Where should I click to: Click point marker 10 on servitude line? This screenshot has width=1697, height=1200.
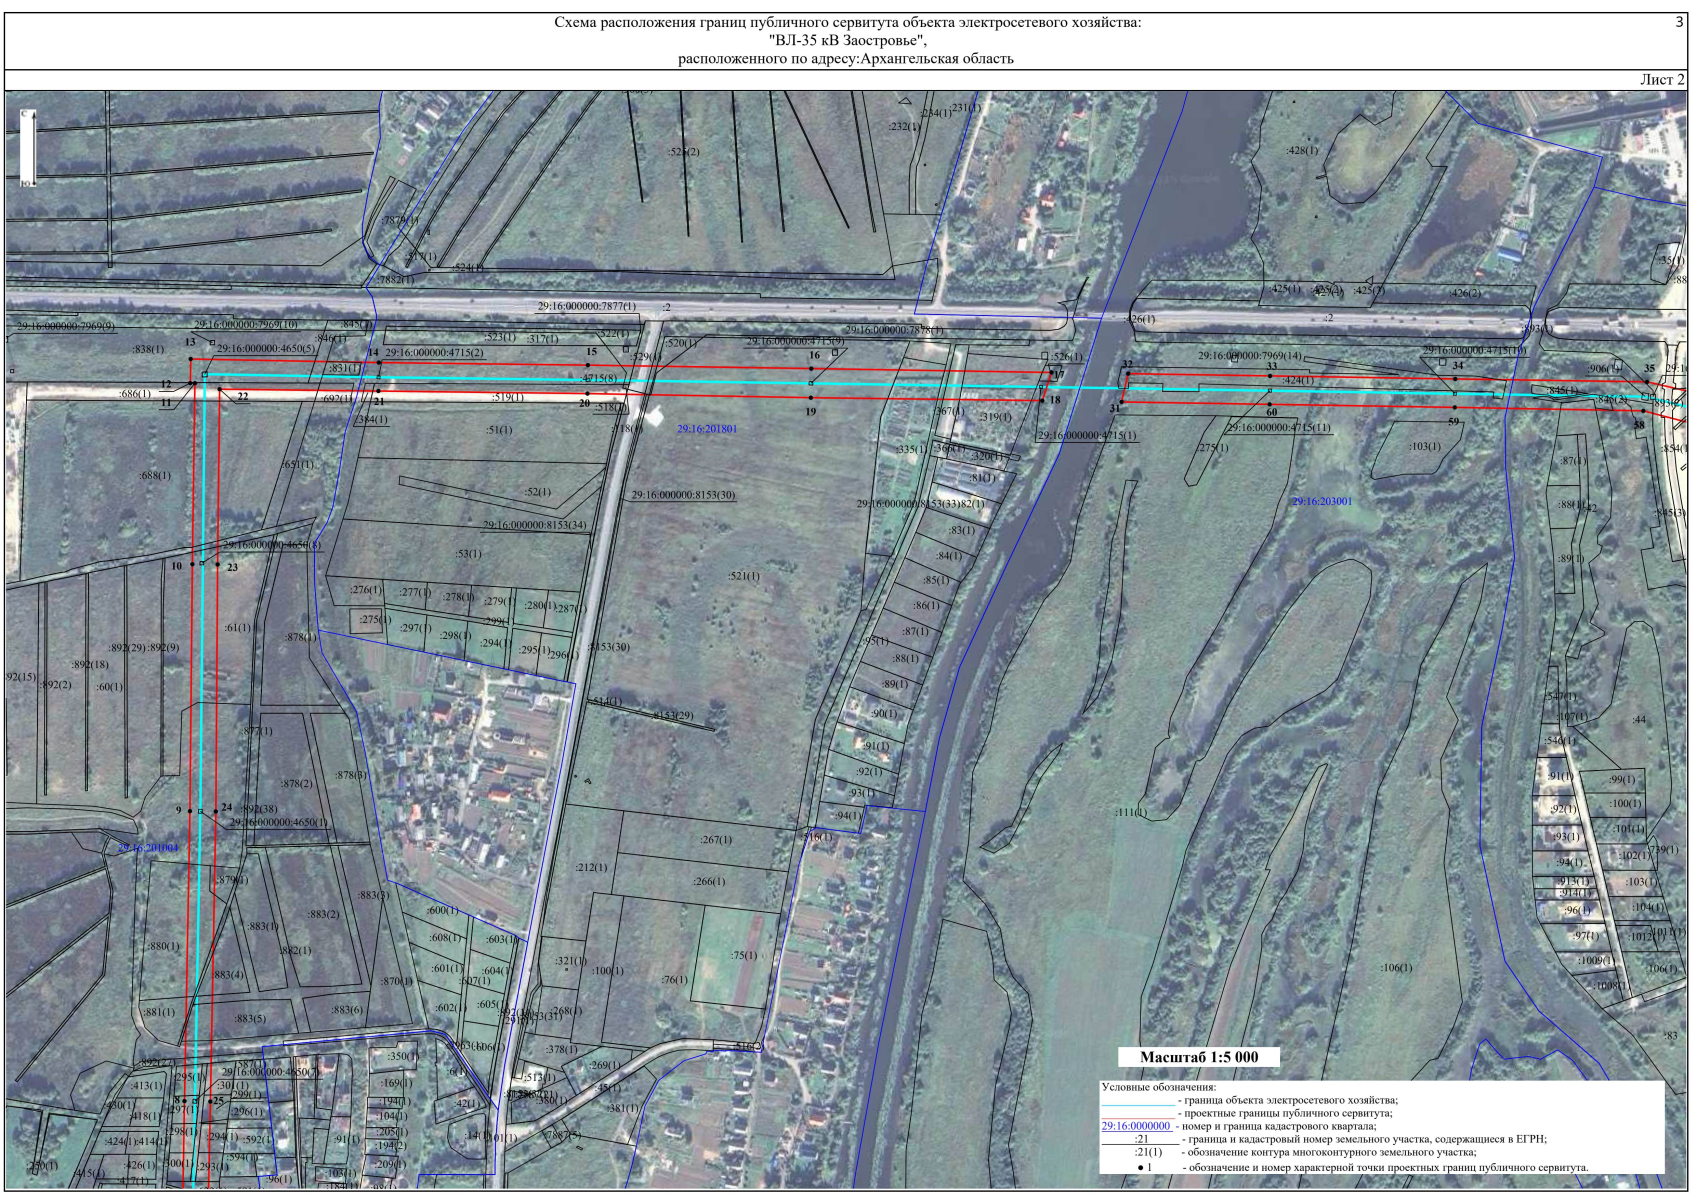pyautogui.click(x=192, y=564)
